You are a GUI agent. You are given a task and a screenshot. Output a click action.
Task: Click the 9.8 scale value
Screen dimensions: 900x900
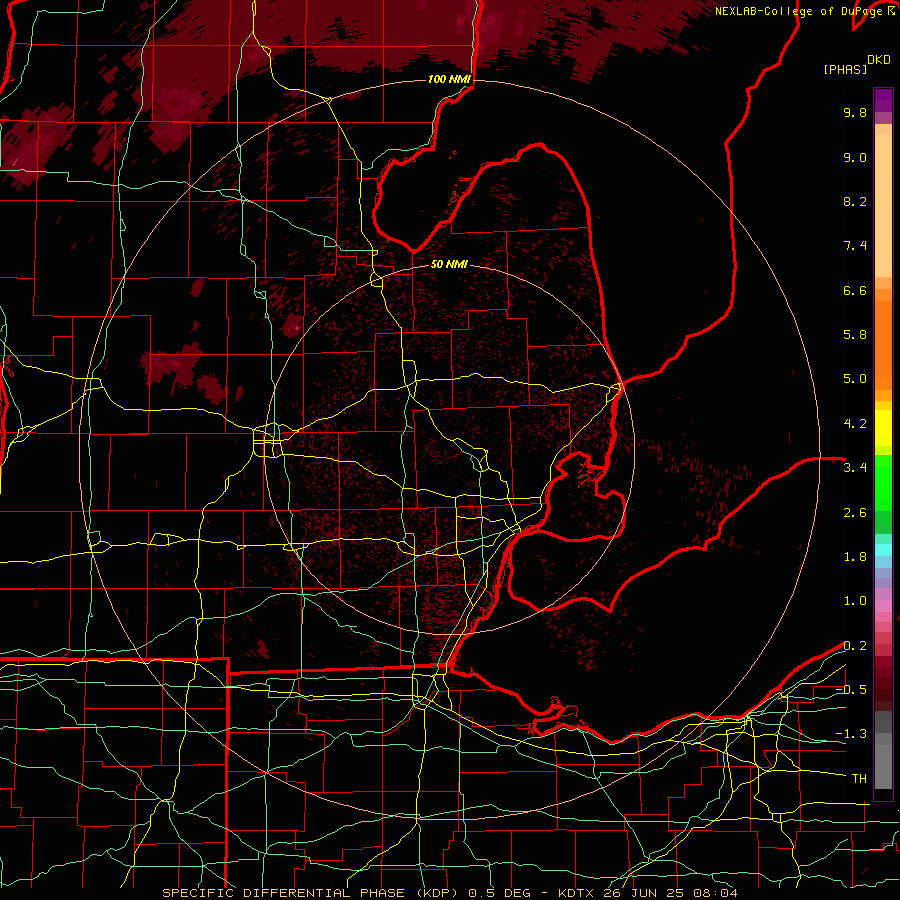click(855, 112)
